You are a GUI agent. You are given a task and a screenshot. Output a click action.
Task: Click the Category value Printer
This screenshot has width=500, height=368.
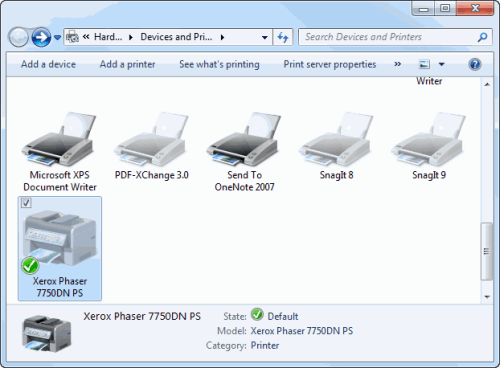[265, 346]
